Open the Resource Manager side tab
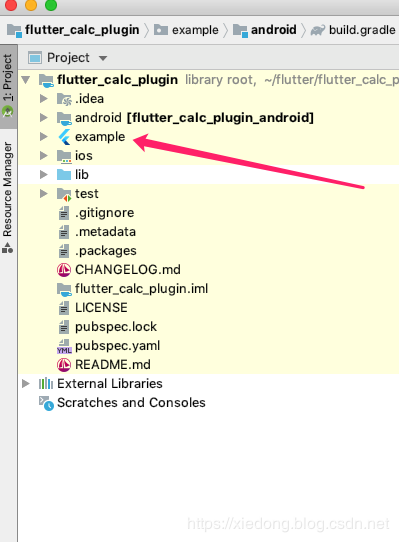The height and width of the screenshot is (542, 399). (x=8, y=196)
